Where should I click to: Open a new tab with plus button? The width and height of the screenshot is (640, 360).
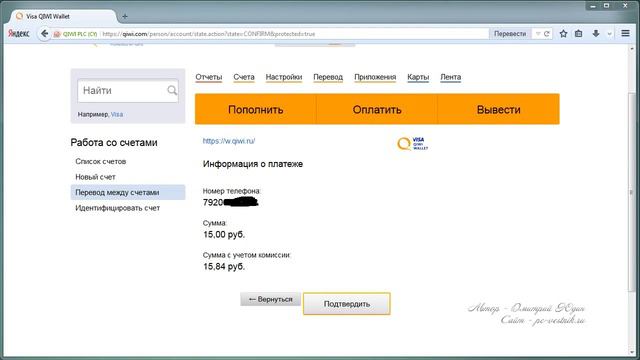point(125,16)
